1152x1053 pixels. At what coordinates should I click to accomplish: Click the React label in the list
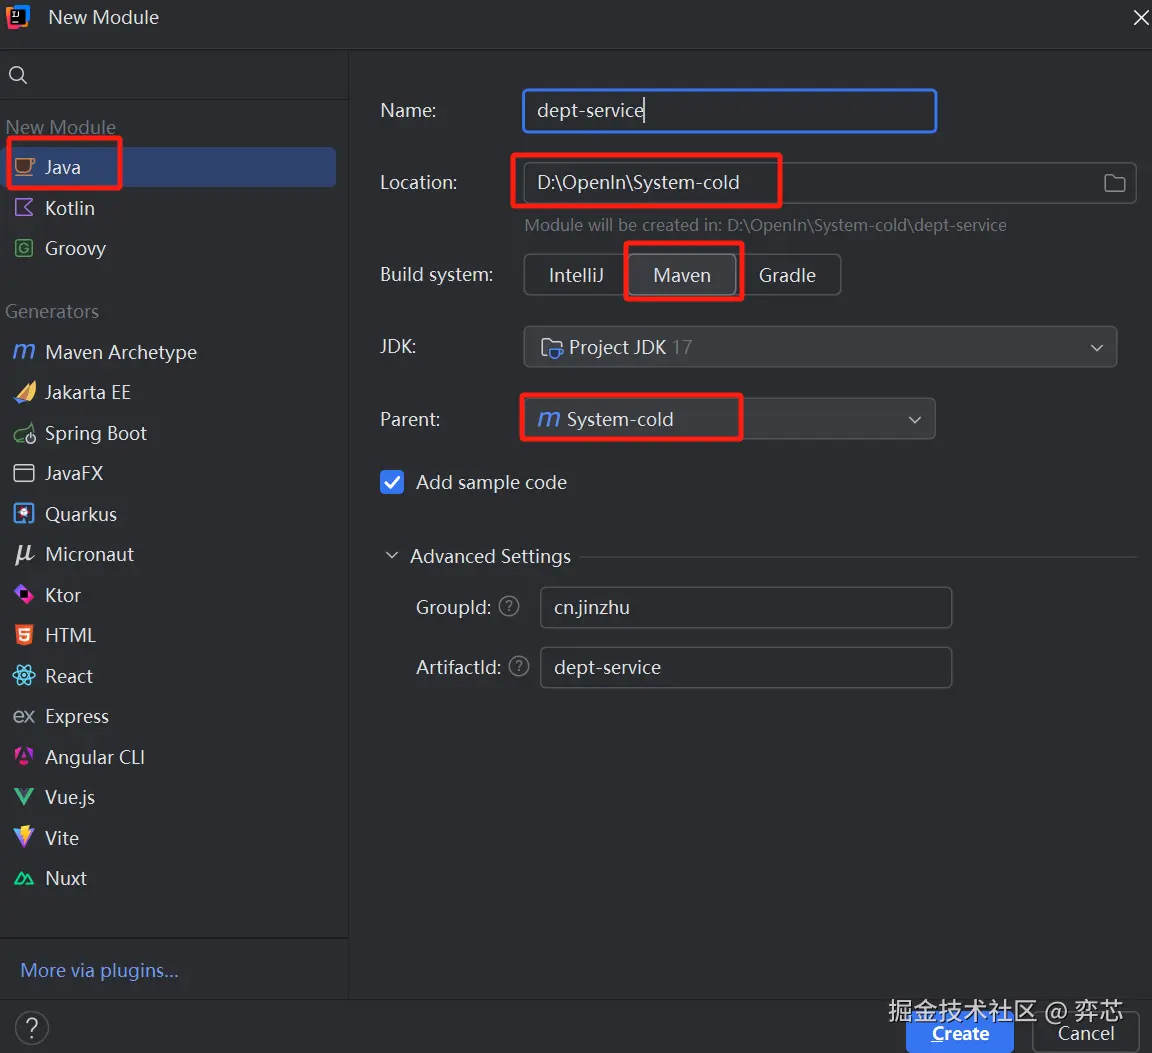click(x=69, y=675)
